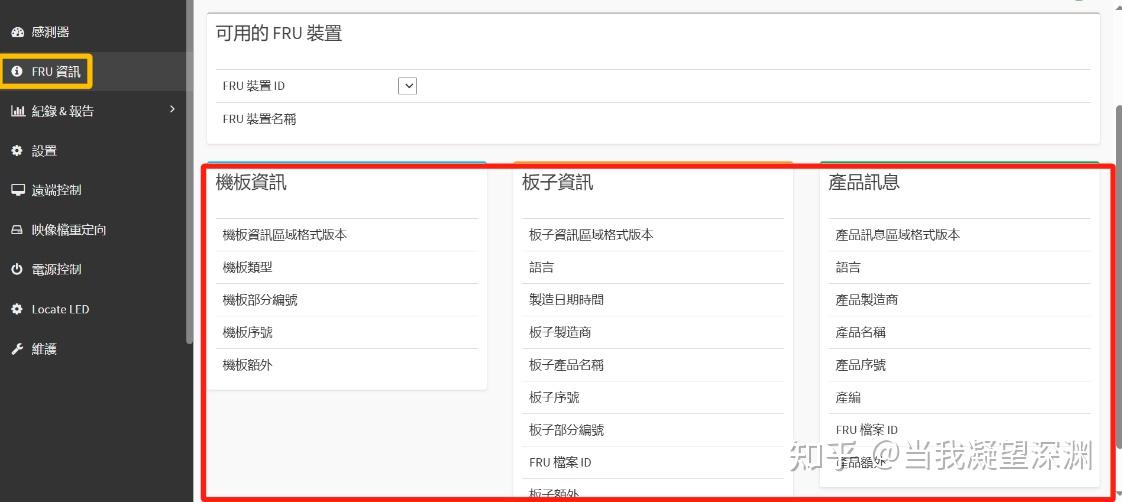This screenshot has height=502, width=1122.
Task: Click the sidebar vertical scrollbar
Action: (190, 172)
